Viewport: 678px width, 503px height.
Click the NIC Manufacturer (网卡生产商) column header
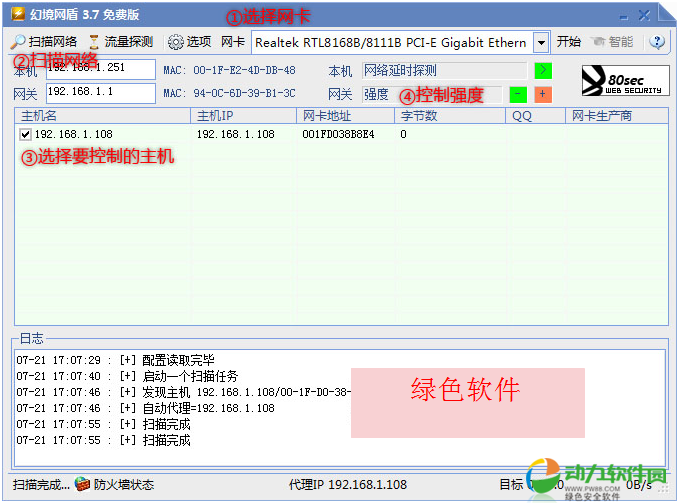tap(615, 116)
